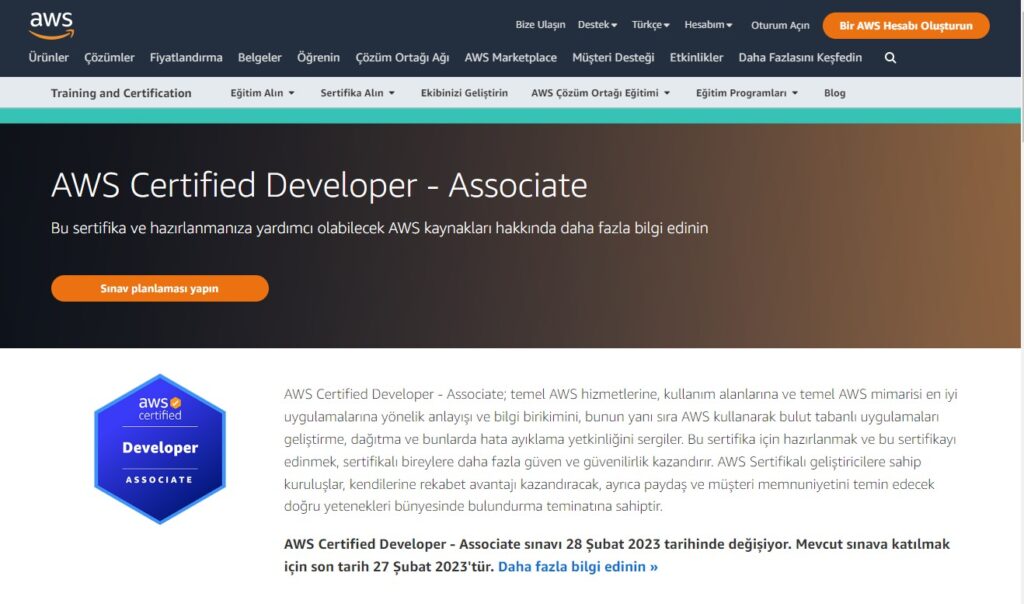Click the AWS logo
Image resolution: width=1024 pixels, height=604 pixels.
coord(52,25)
